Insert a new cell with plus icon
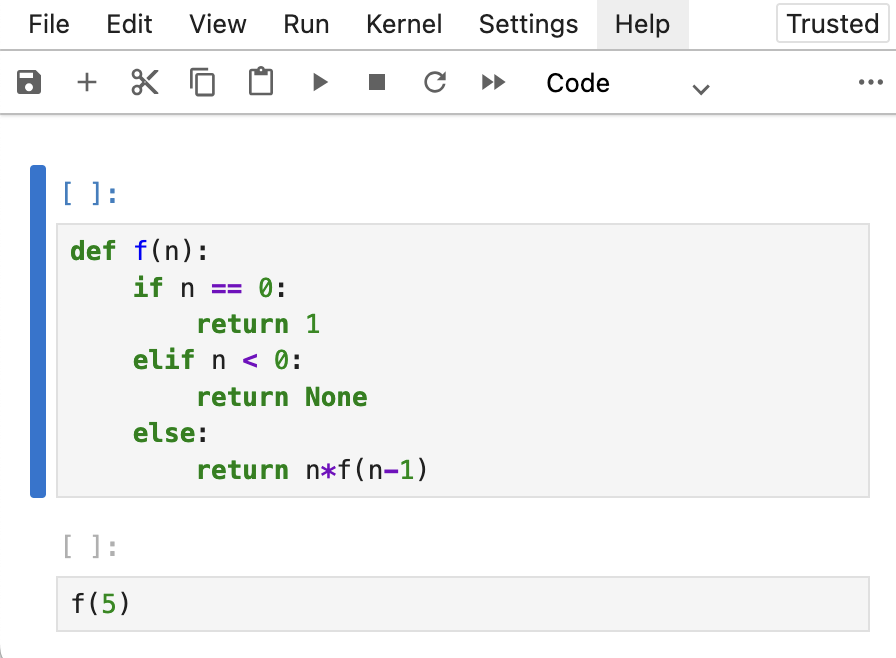Viewport: 896px width, 658px height. coord(87,83)
